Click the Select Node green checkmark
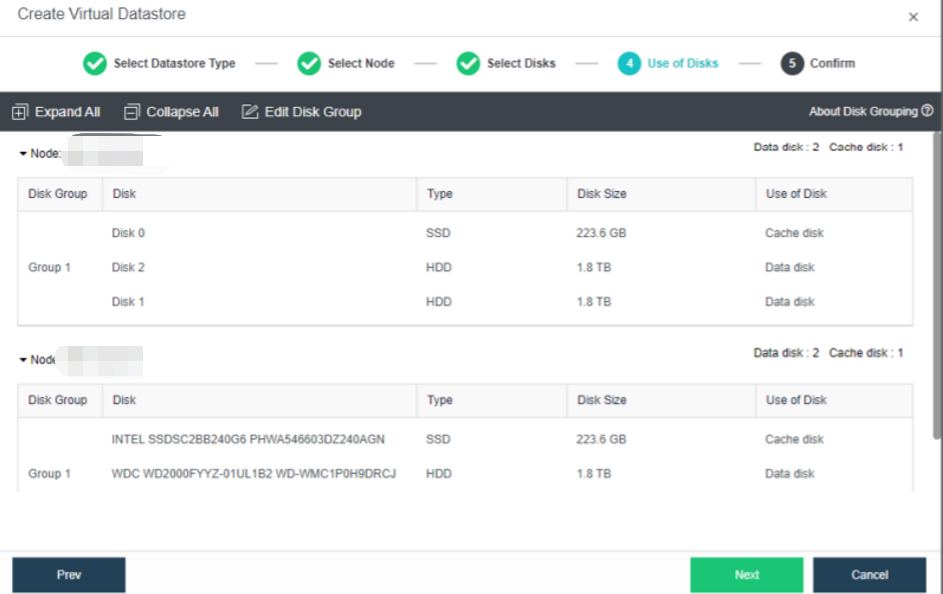Viewport: 943px width, 594px height. point(309,63)
